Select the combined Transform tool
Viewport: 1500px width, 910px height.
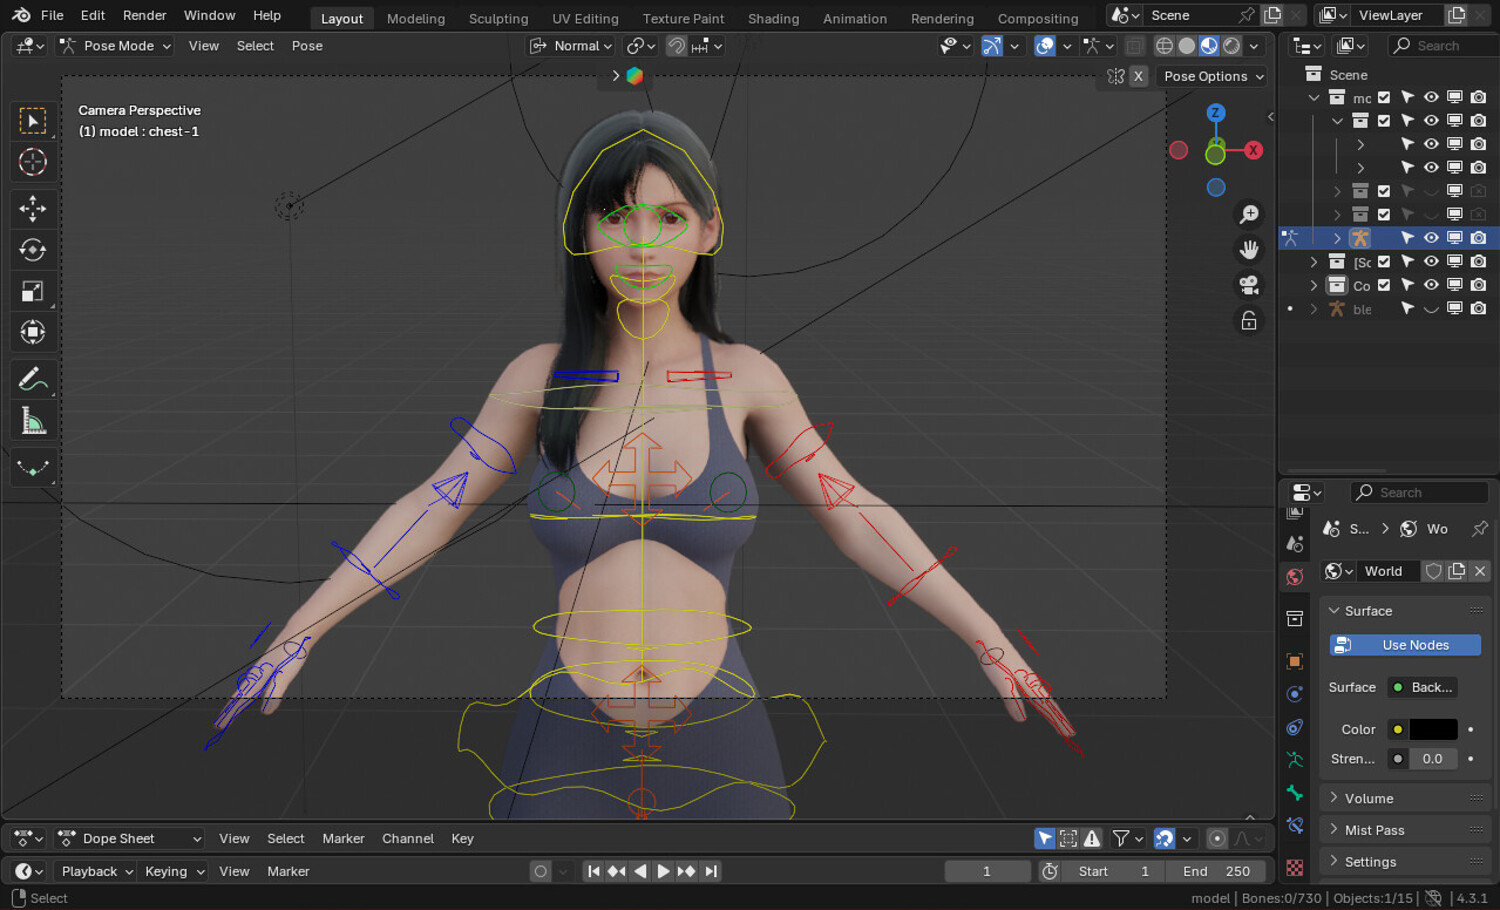(33, 332)
